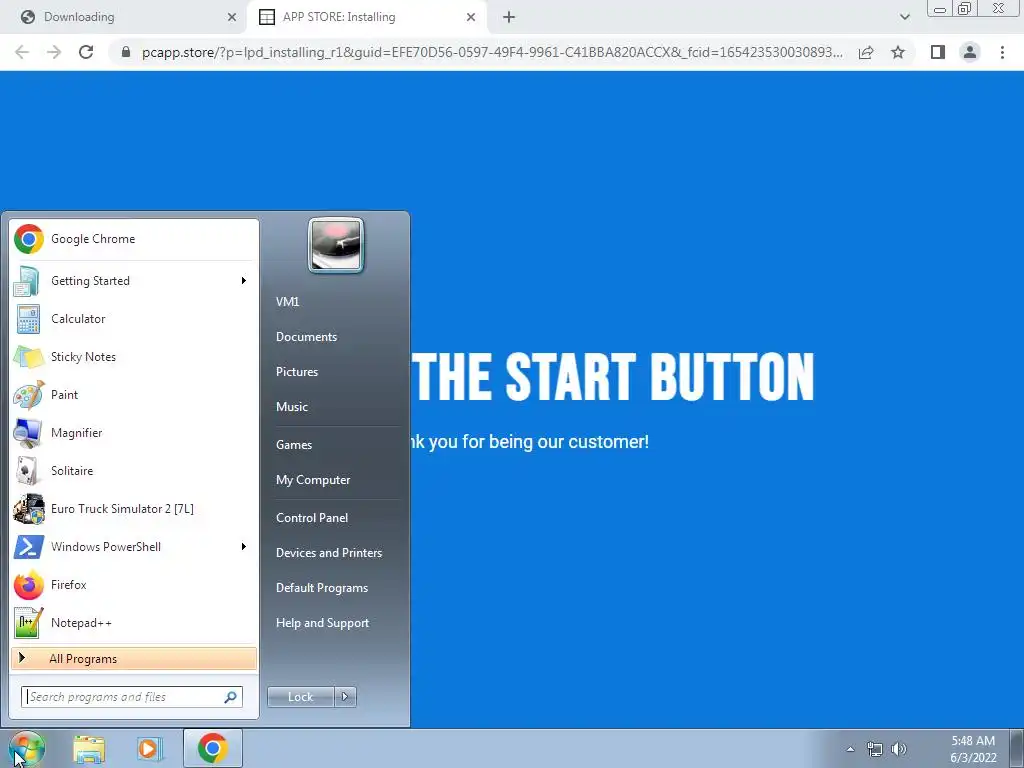Close the Downloading tab
Image resolution: width=1024 pixels, height=768 pixels.
pos(232,18)
